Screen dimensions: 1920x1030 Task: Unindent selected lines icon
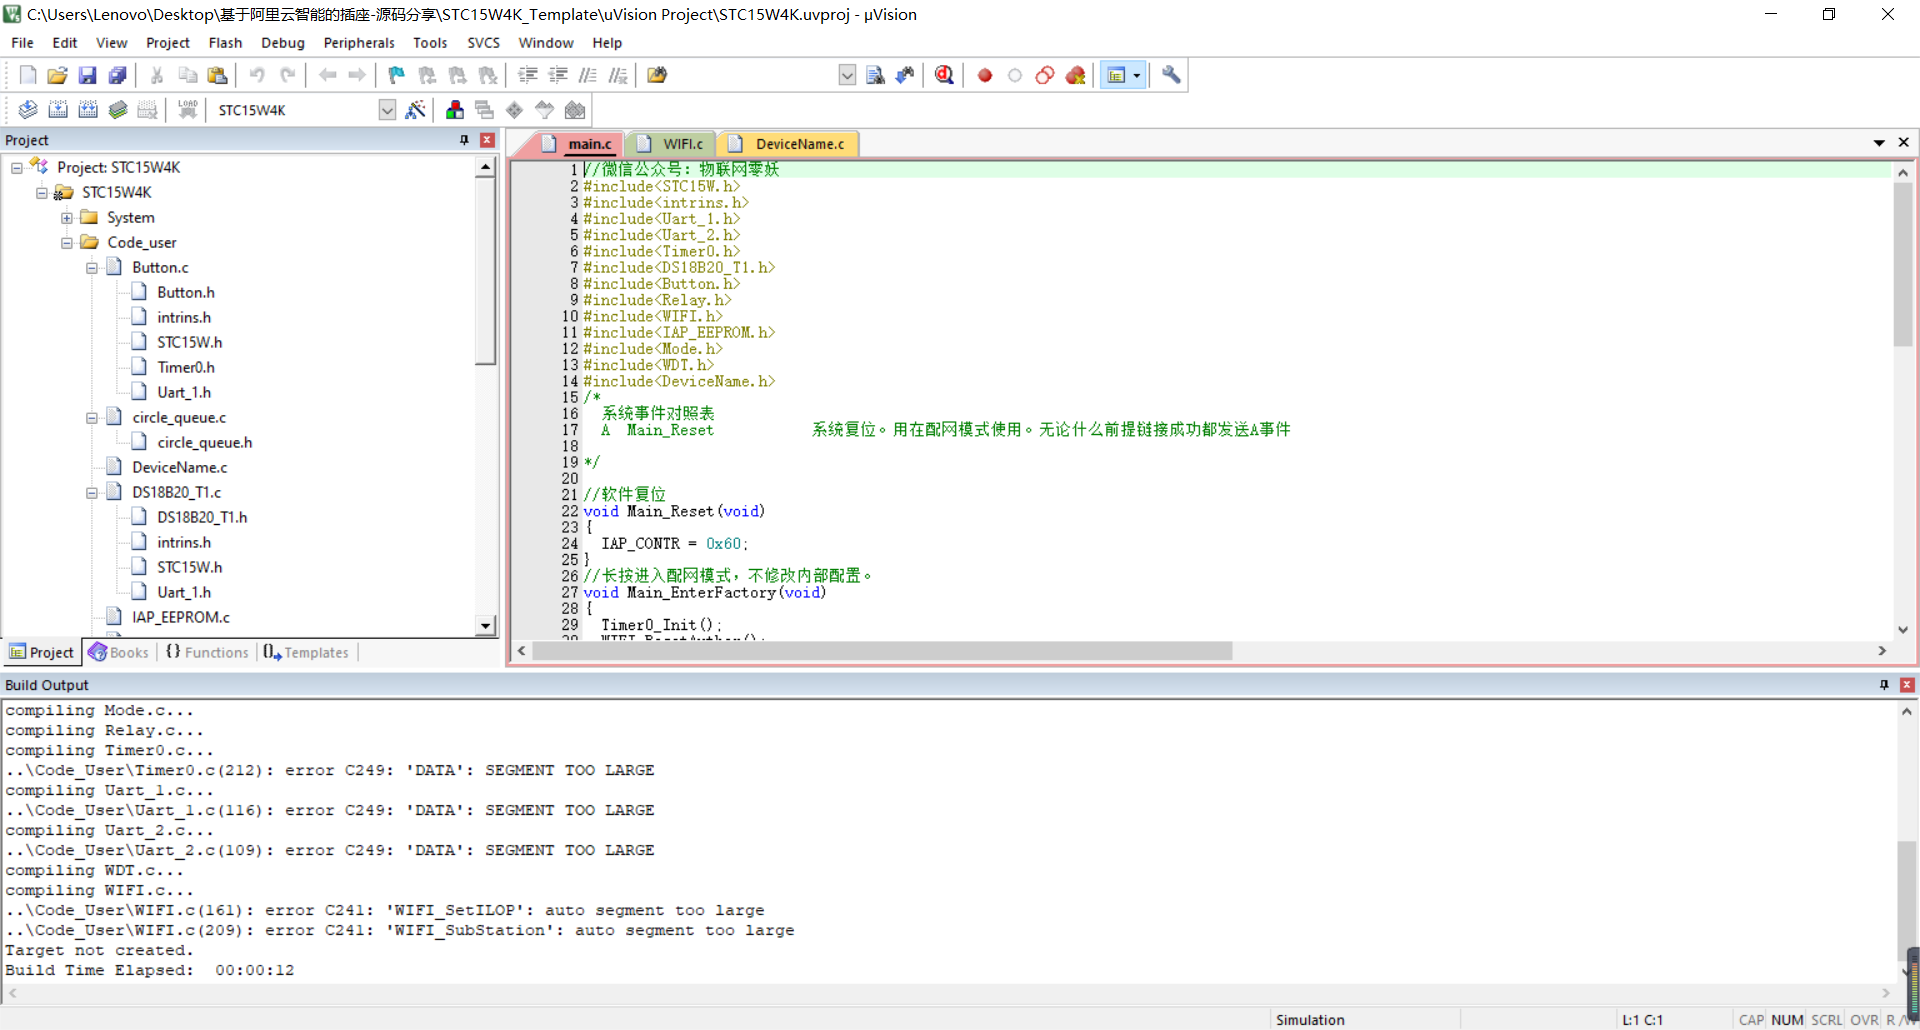[x=558, y=75]
